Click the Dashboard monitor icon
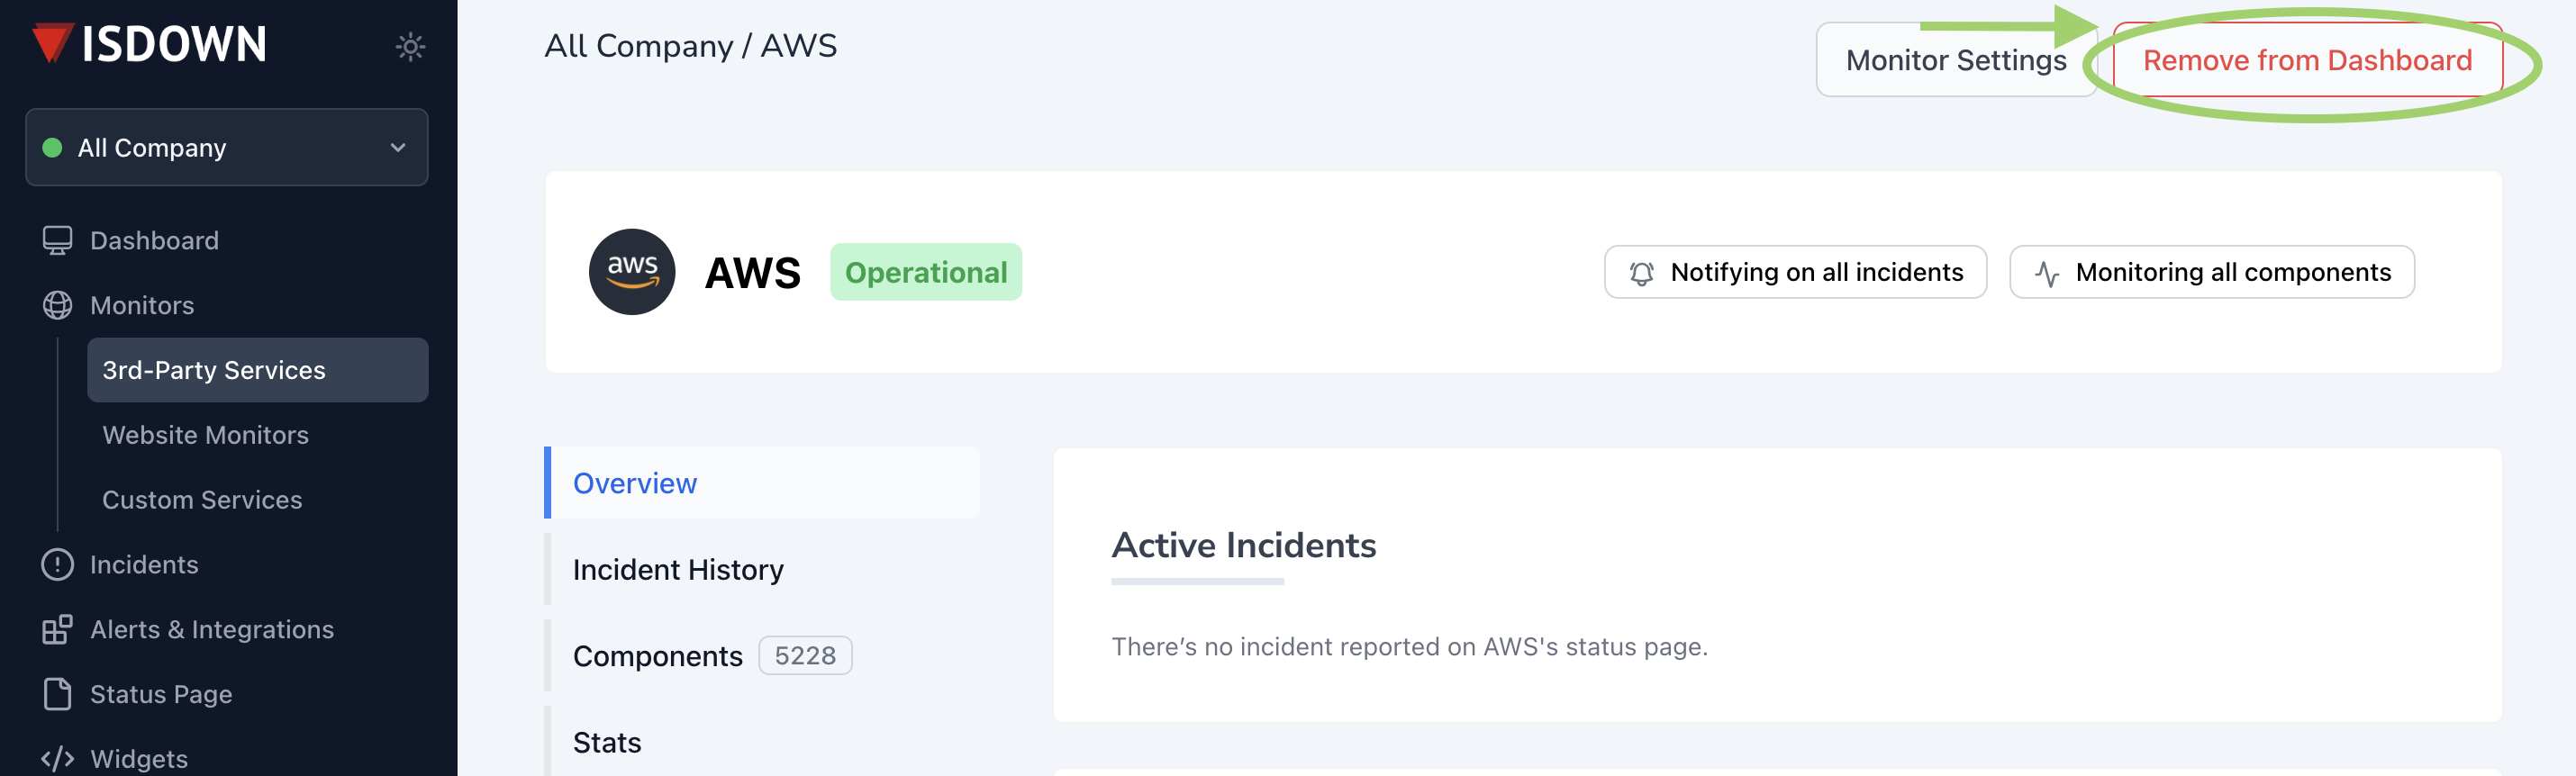The image size is (2576, 776). tap(57, 240)
